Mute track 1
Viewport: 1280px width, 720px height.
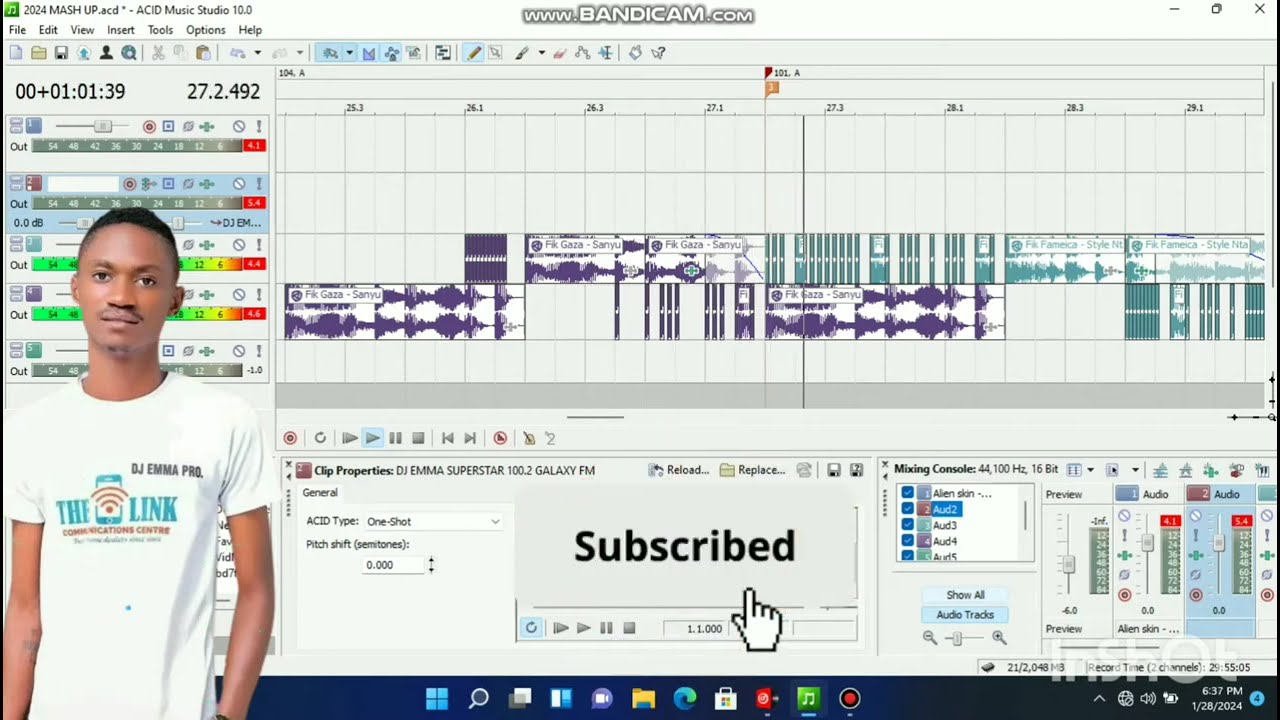pyautogui.click(x=239, y=126)
